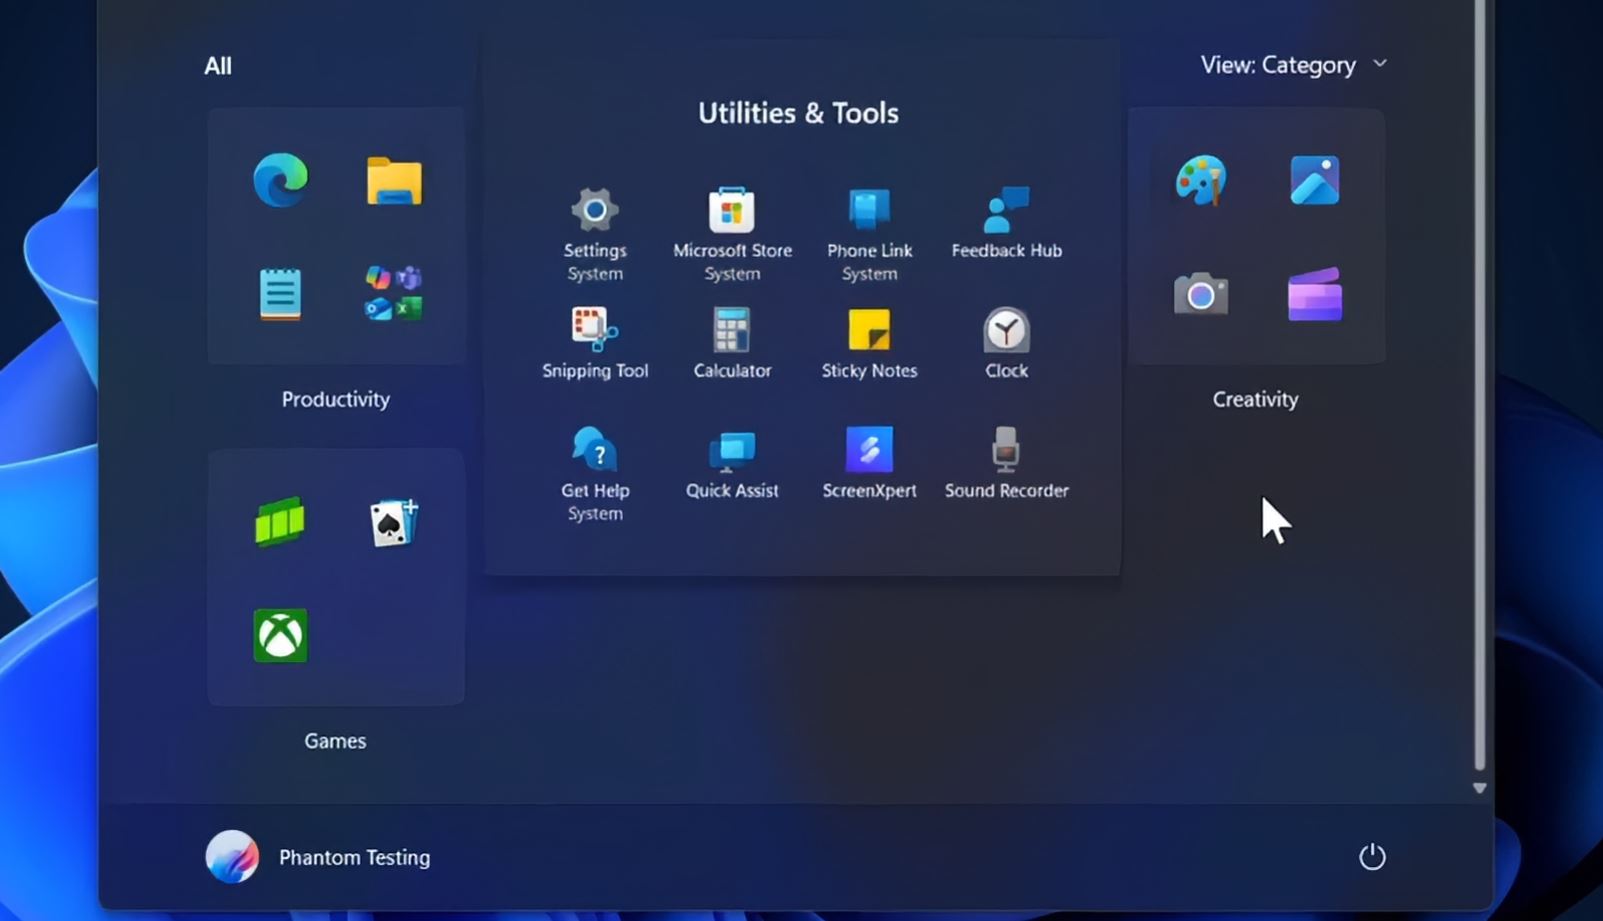Image resolution: width=1603 pixels, height=921 pixels.
Task: Launch Paint in Creativity group
Action: 1200,181
